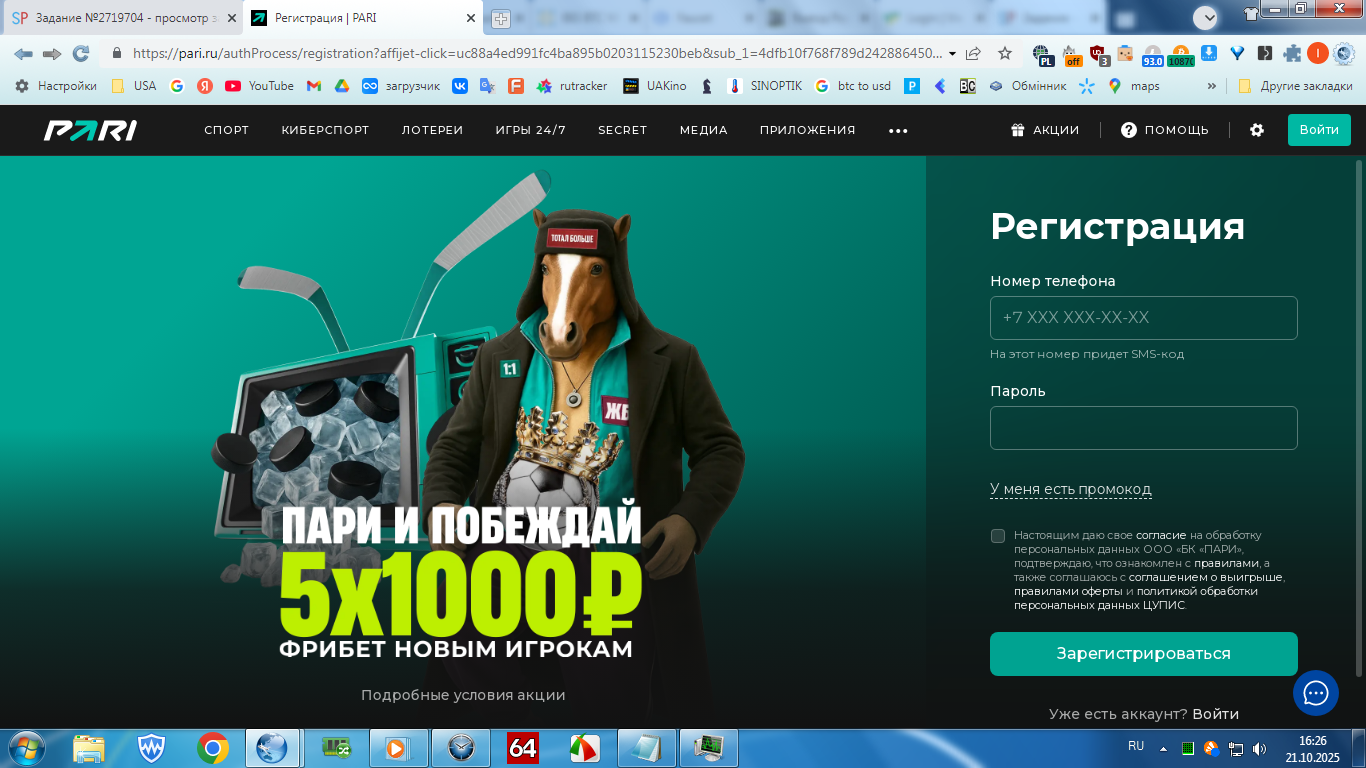Show hidden bookmarks with the double chevron

1212,86
